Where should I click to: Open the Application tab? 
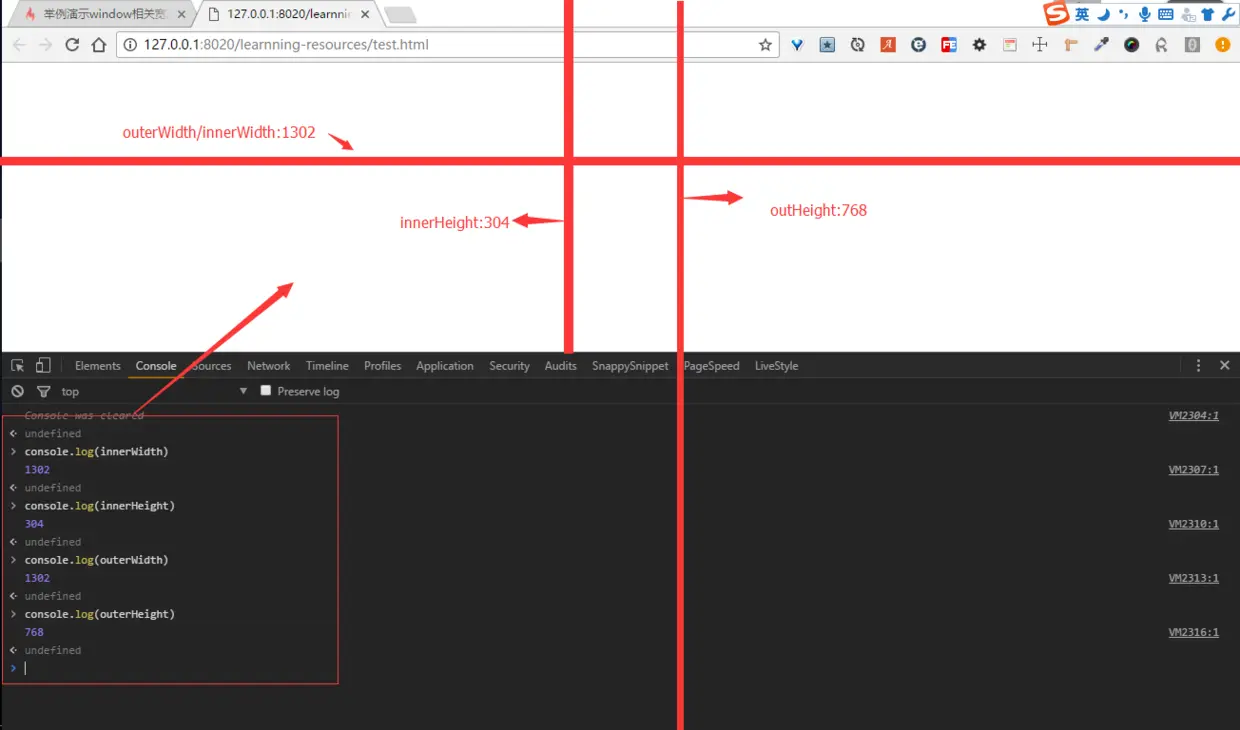445,366
